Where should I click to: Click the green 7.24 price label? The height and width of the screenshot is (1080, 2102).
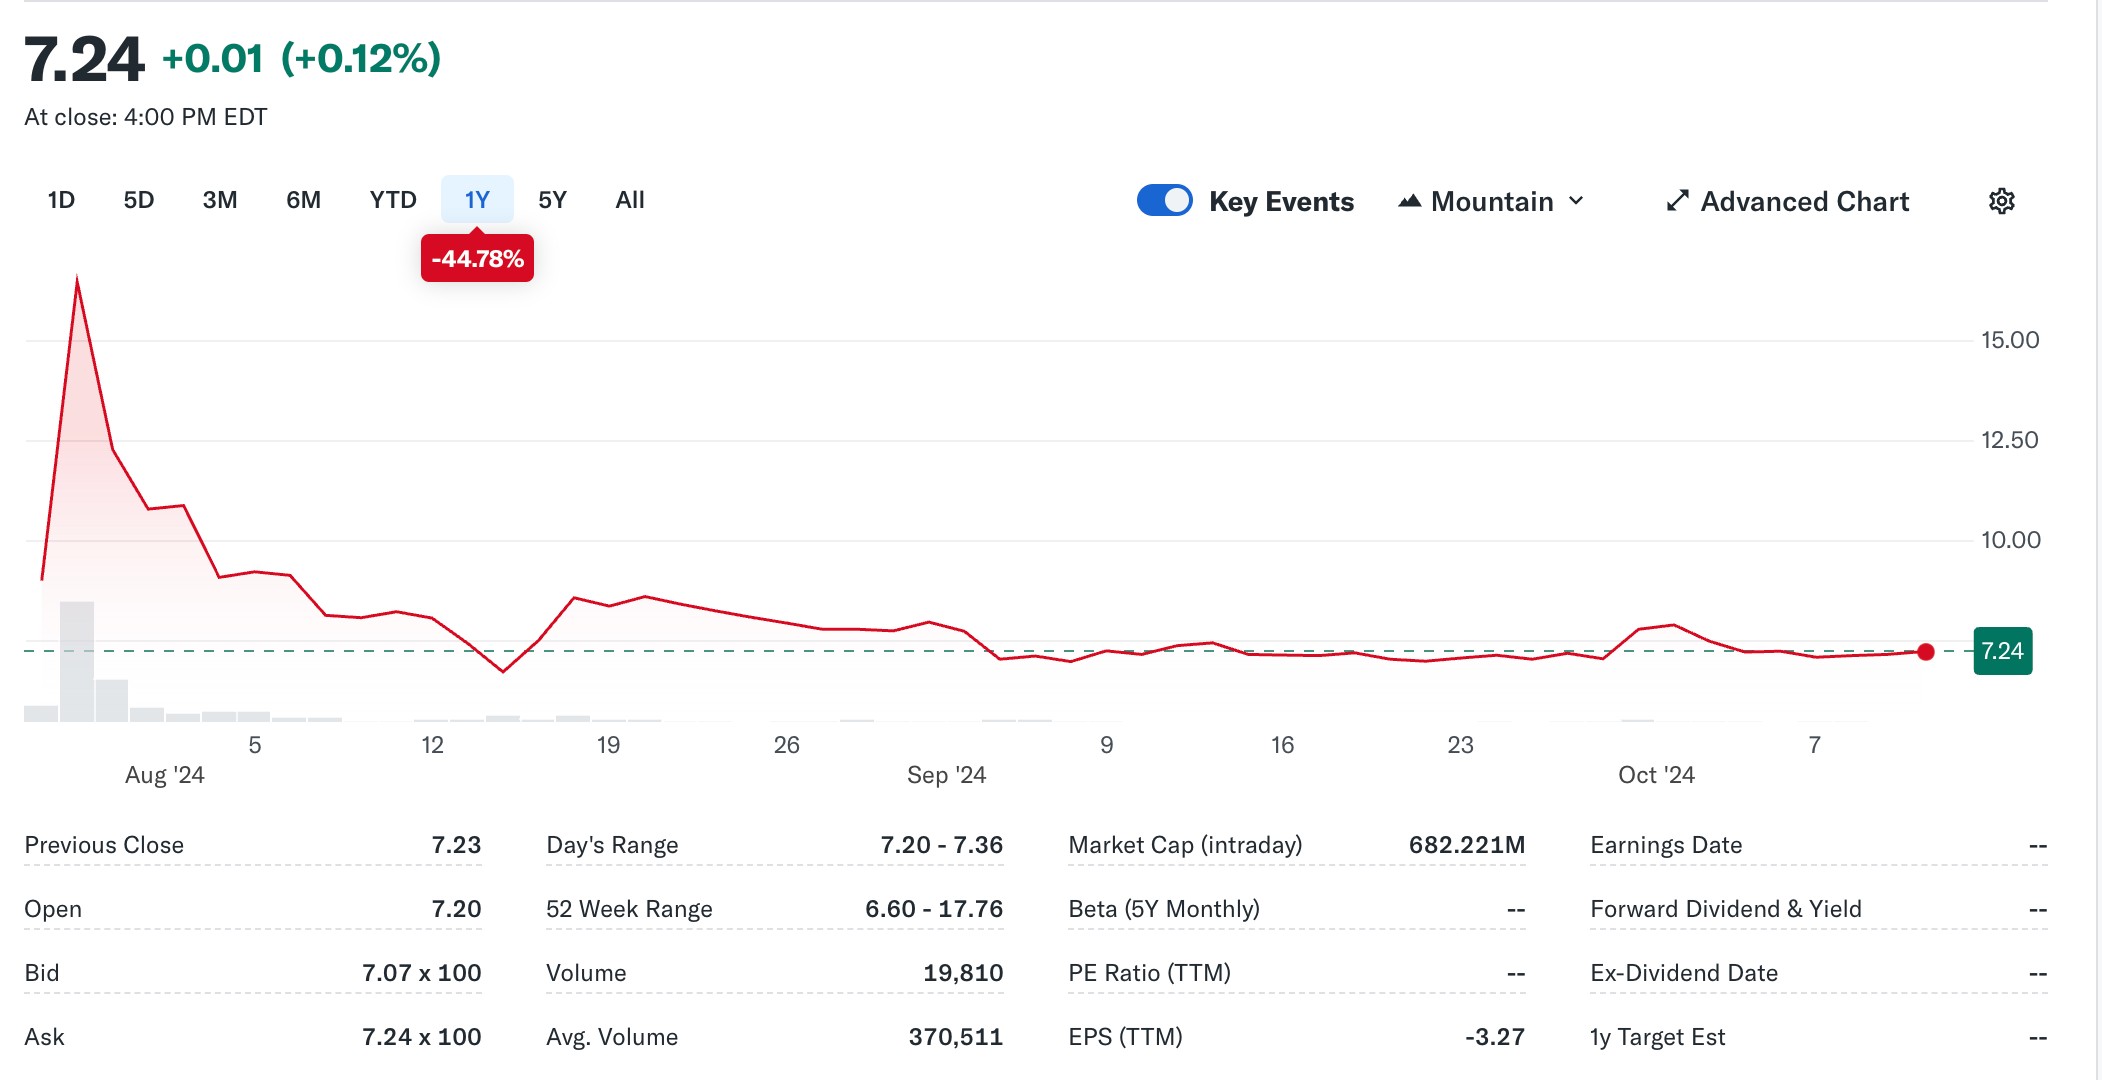[x=2002, y=652]
